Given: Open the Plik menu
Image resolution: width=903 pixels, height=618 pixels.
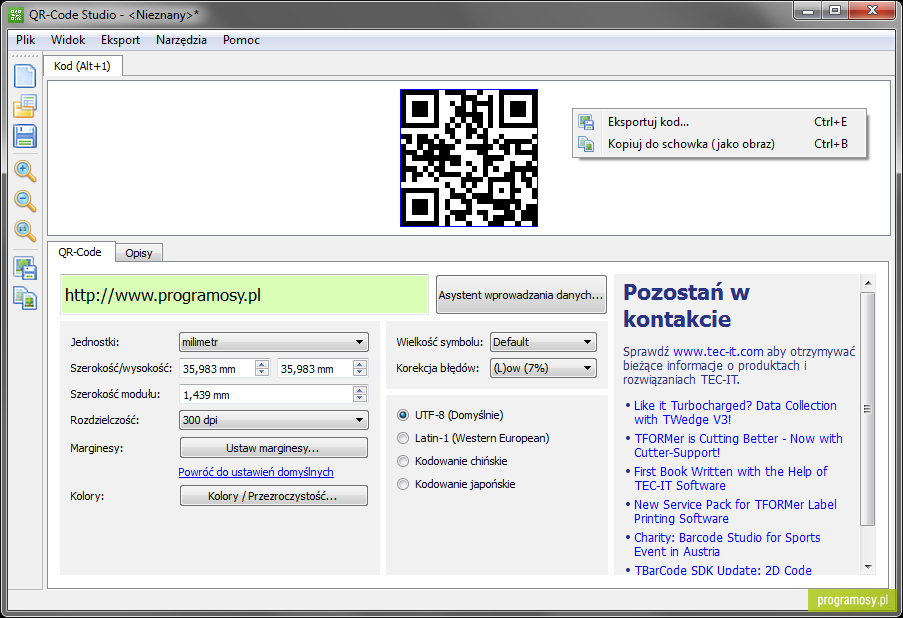Looking at the screenshot, I should click(25, 40).
